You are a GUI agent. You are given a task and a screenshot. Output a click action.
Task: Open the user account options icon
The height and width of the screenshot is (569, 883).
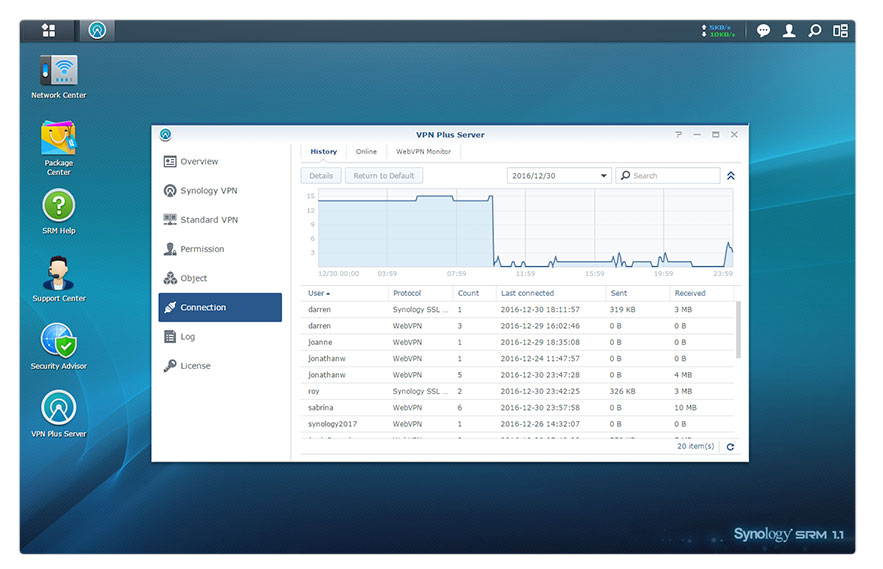pyautogui.click(x=789, y=30)
